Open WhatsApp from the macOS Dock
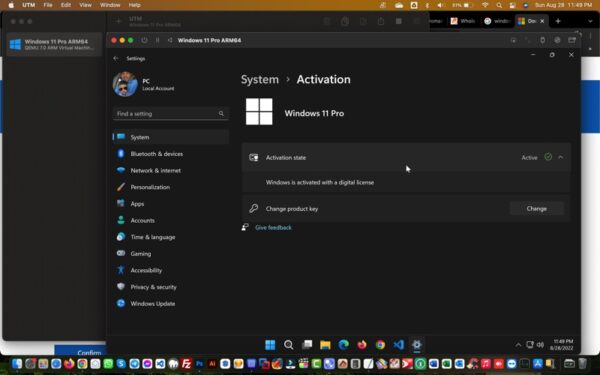 click(108, 364)
